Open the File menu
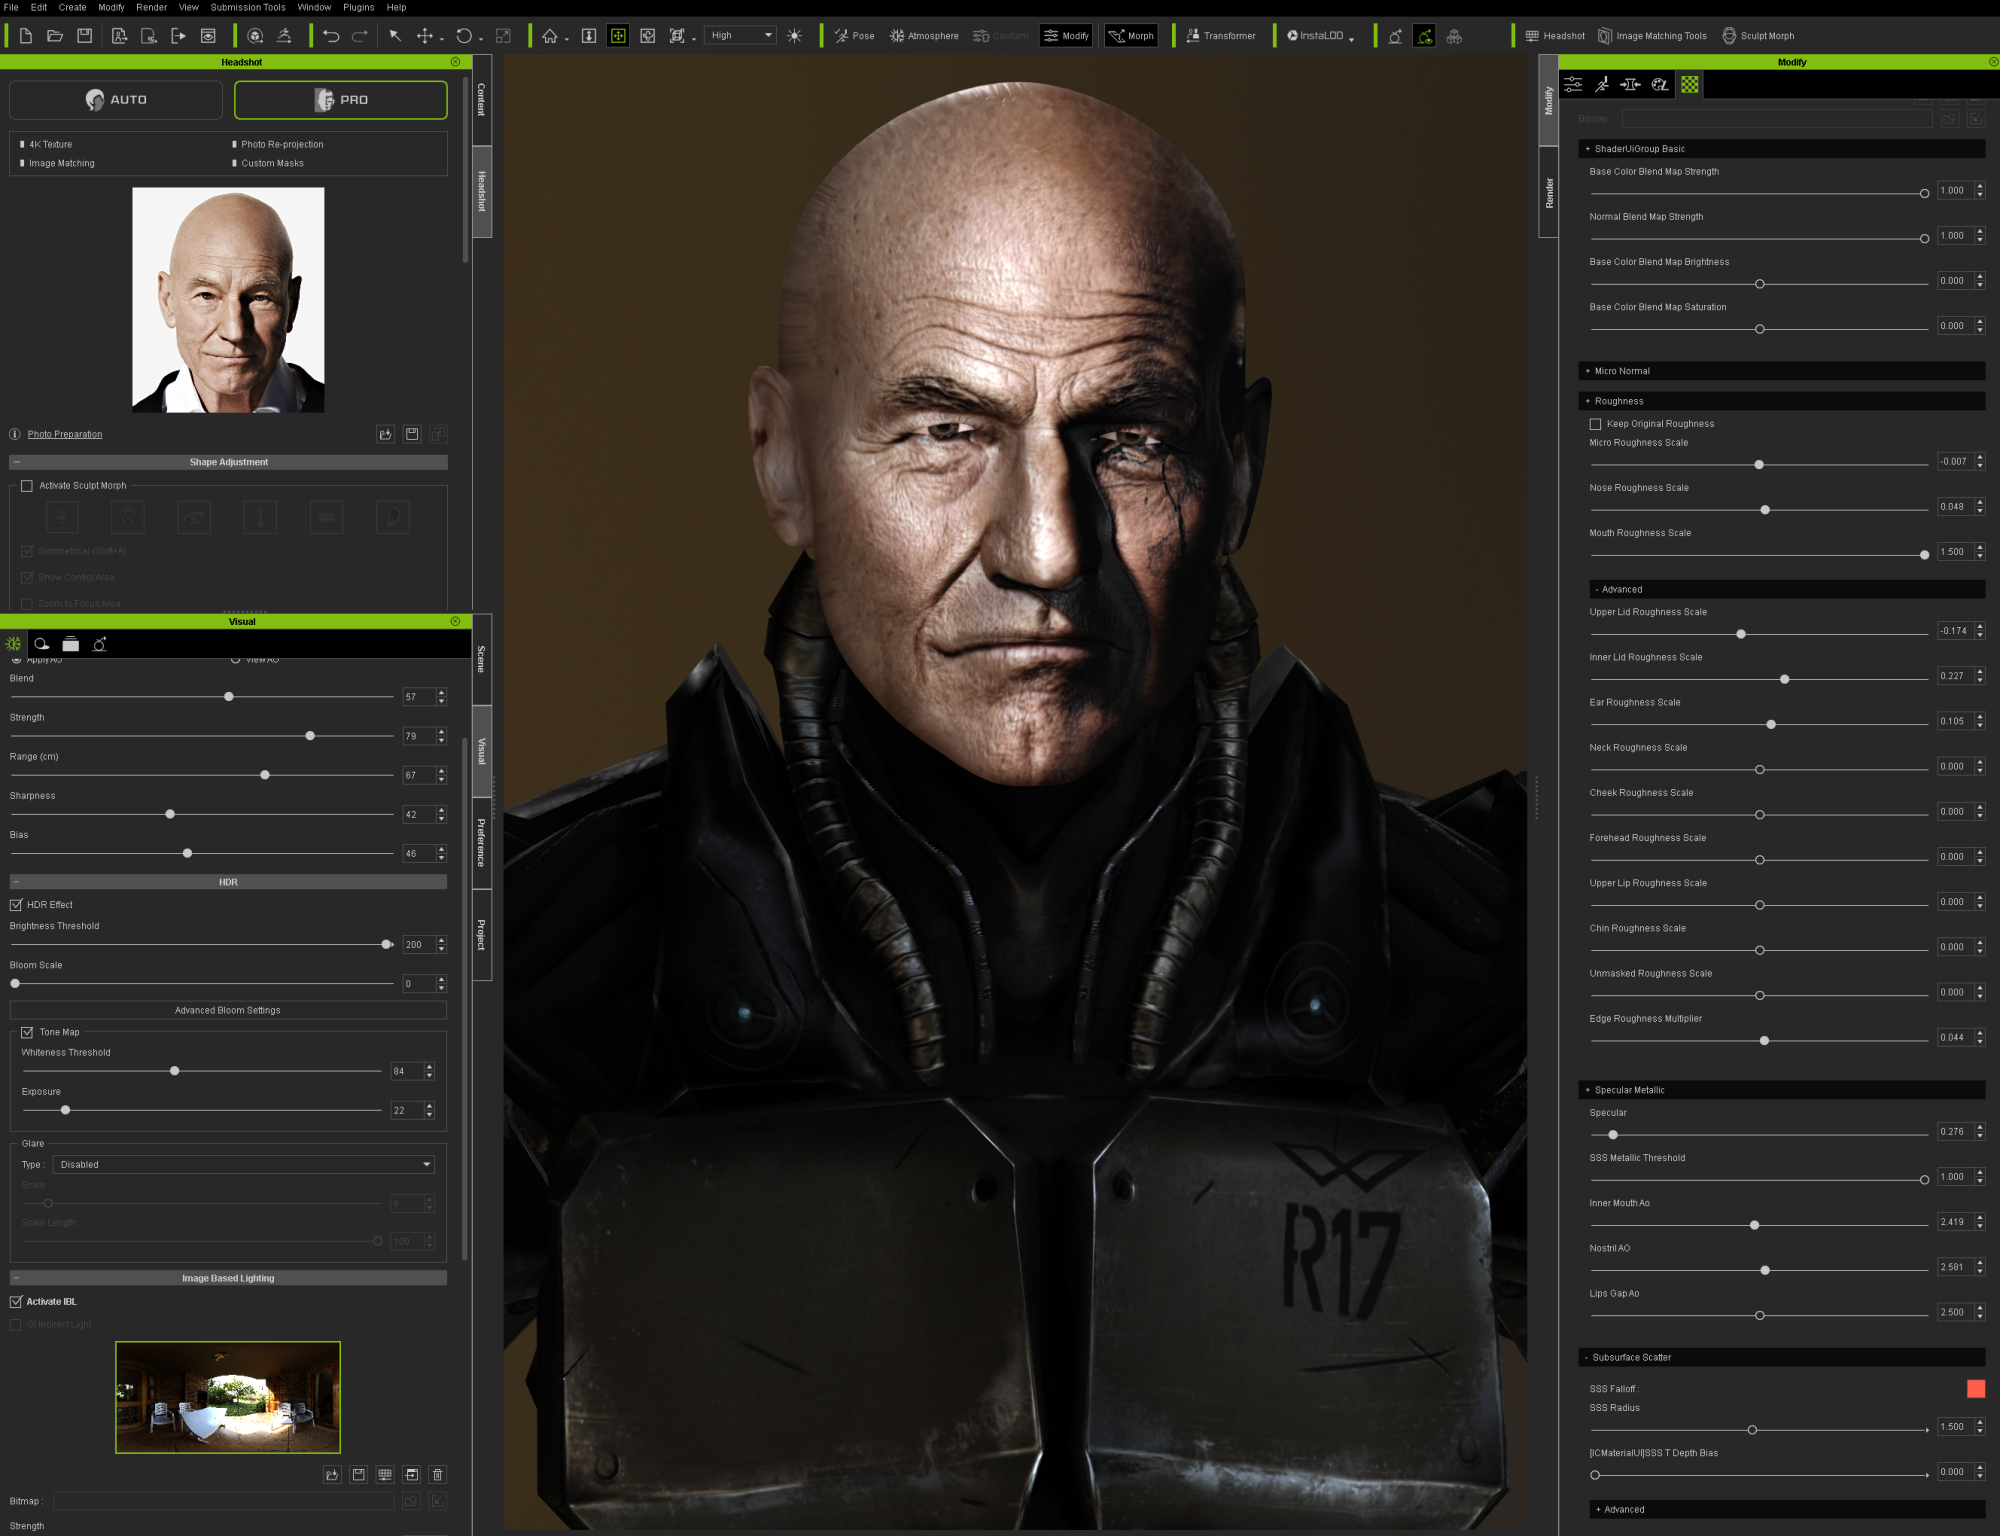This screenshot has height=1536, width=2000. tap(11, 7)
